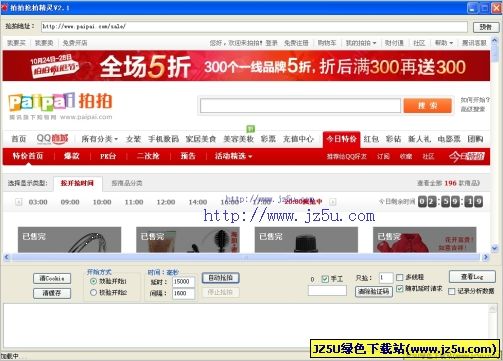Click the 抢拍地址 URL input field
Viewport: 503px width, 361px height.
(x=254, y=27)
